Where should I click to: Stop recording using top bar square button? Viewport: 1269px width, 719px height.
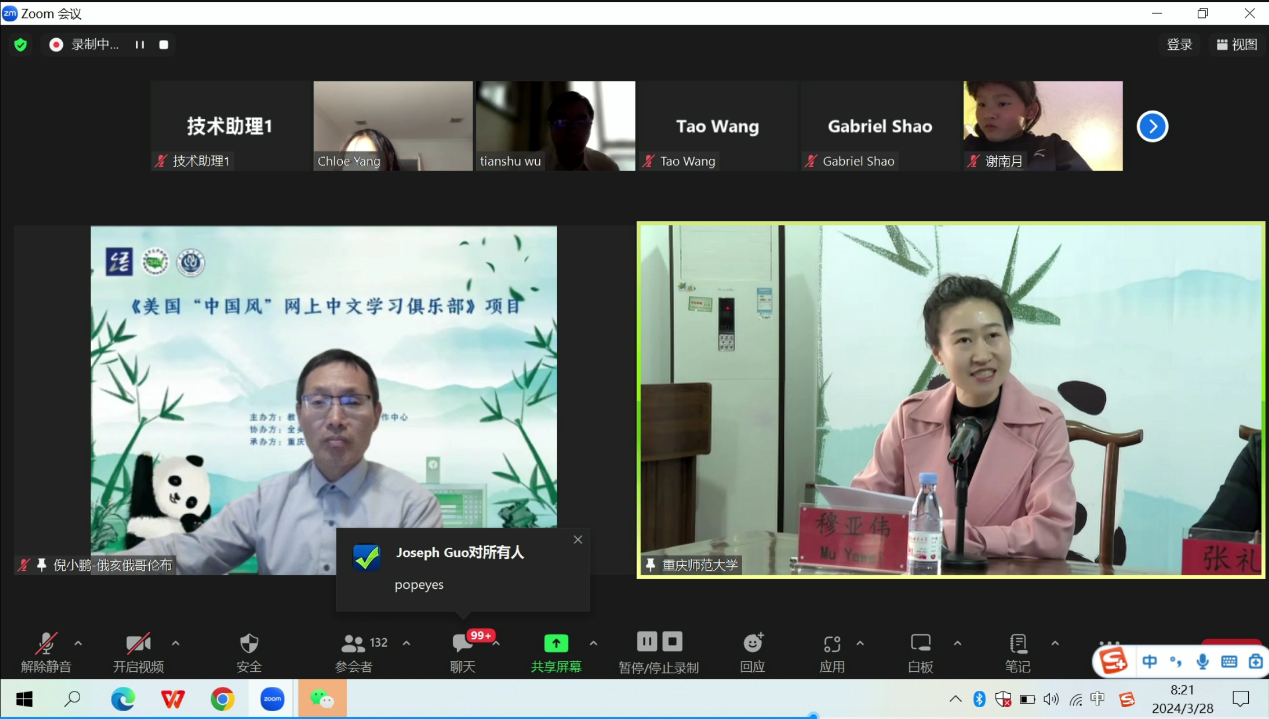[x=164, y=45]
